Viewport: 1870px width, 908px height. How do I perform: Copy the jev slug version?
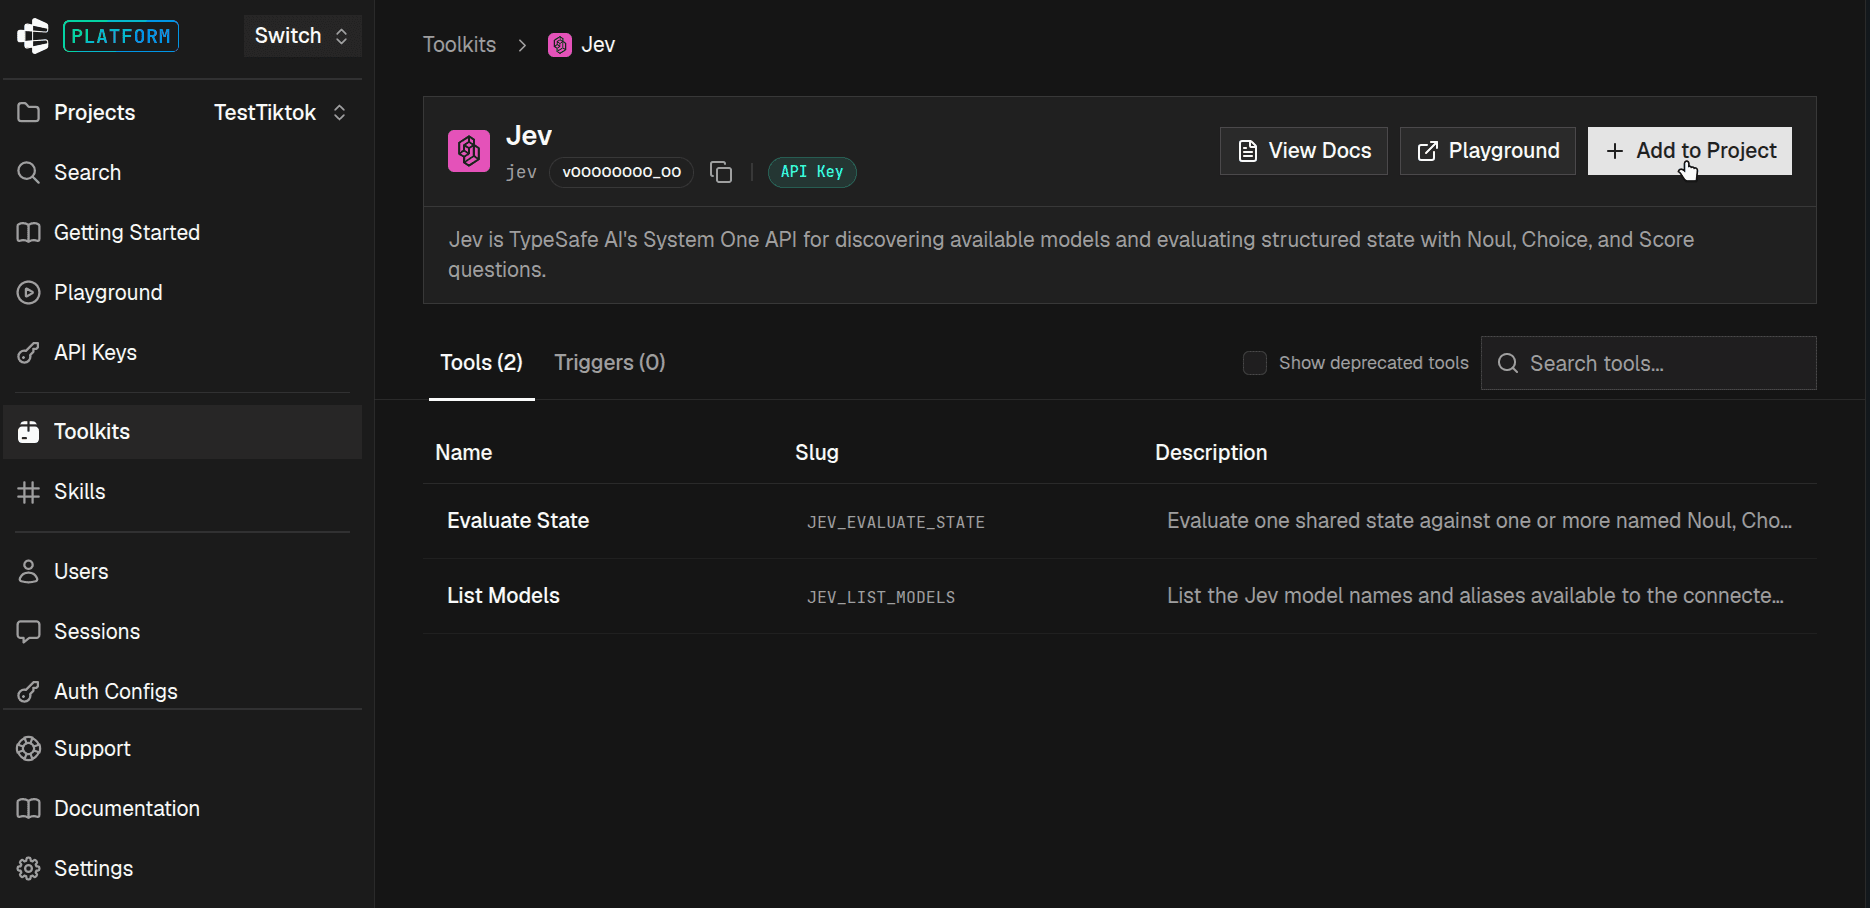point(721,172)
